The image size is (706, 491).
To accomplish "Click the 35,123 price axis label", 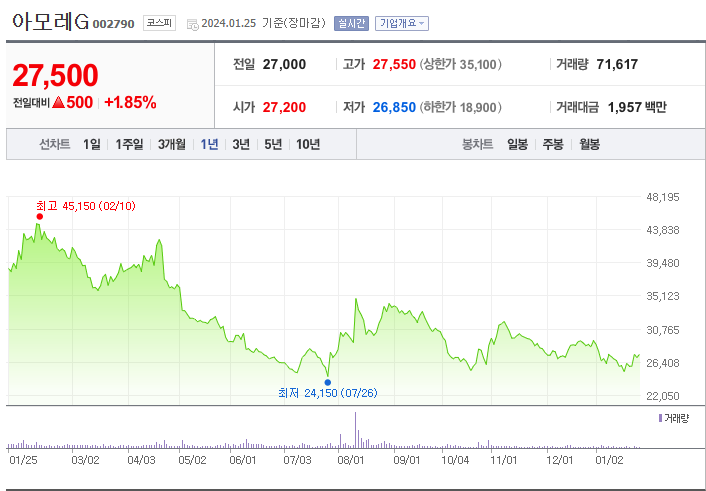I will (663, 296).
